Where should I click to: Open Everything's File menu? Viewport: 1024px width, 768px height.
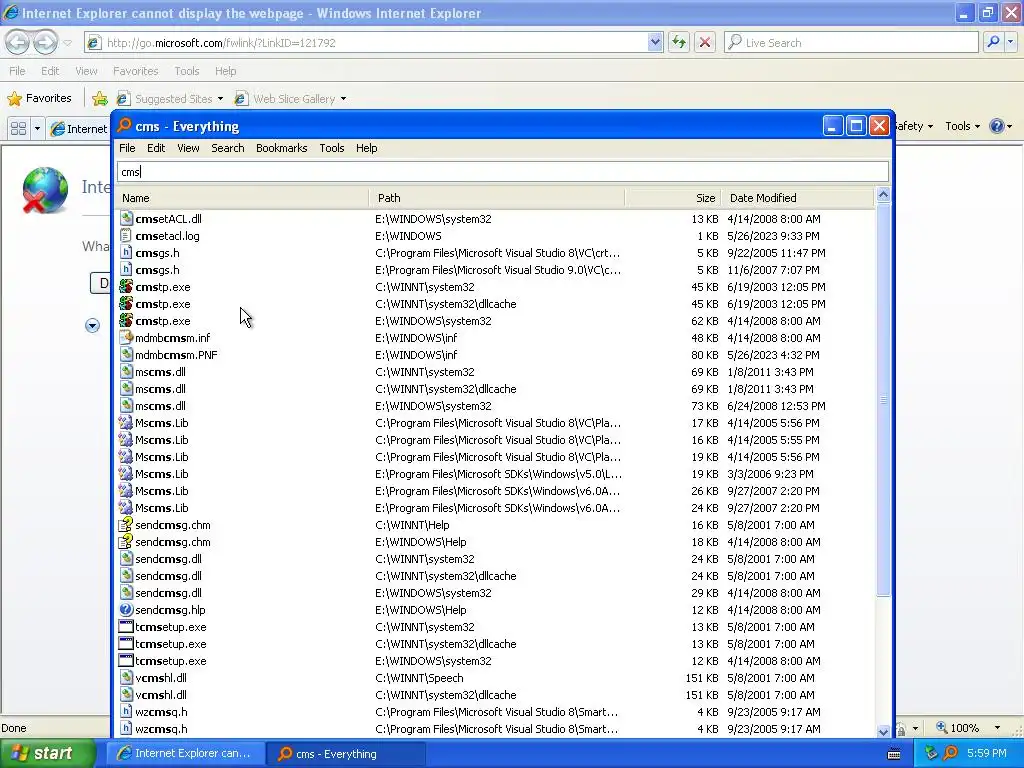pyautogui.click(x=127, y=148)
